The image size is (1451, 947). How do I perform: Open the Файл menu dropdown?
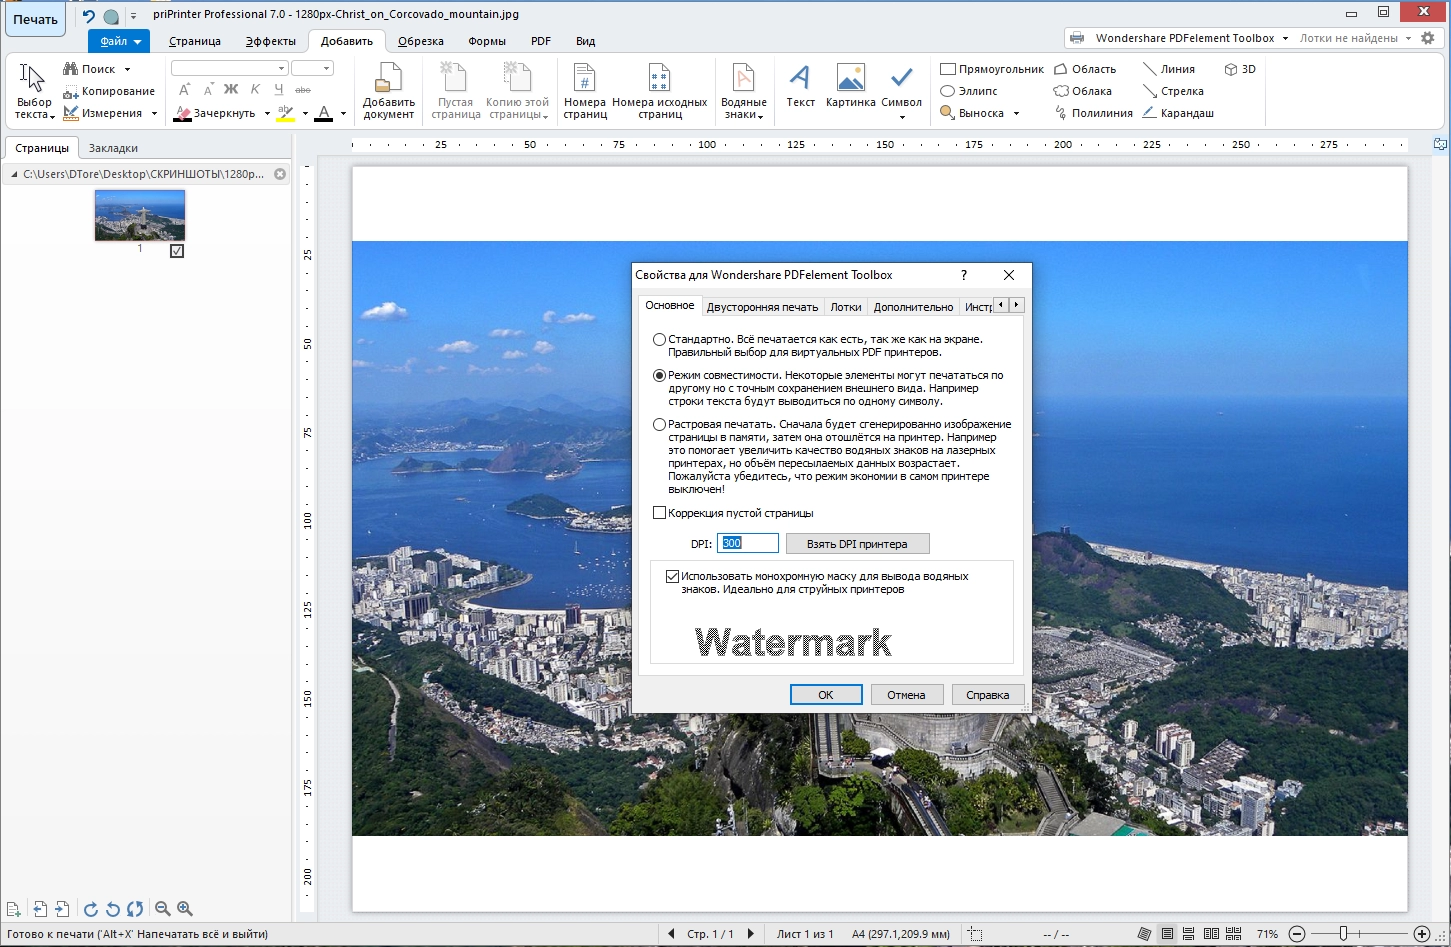coord(119,41)
